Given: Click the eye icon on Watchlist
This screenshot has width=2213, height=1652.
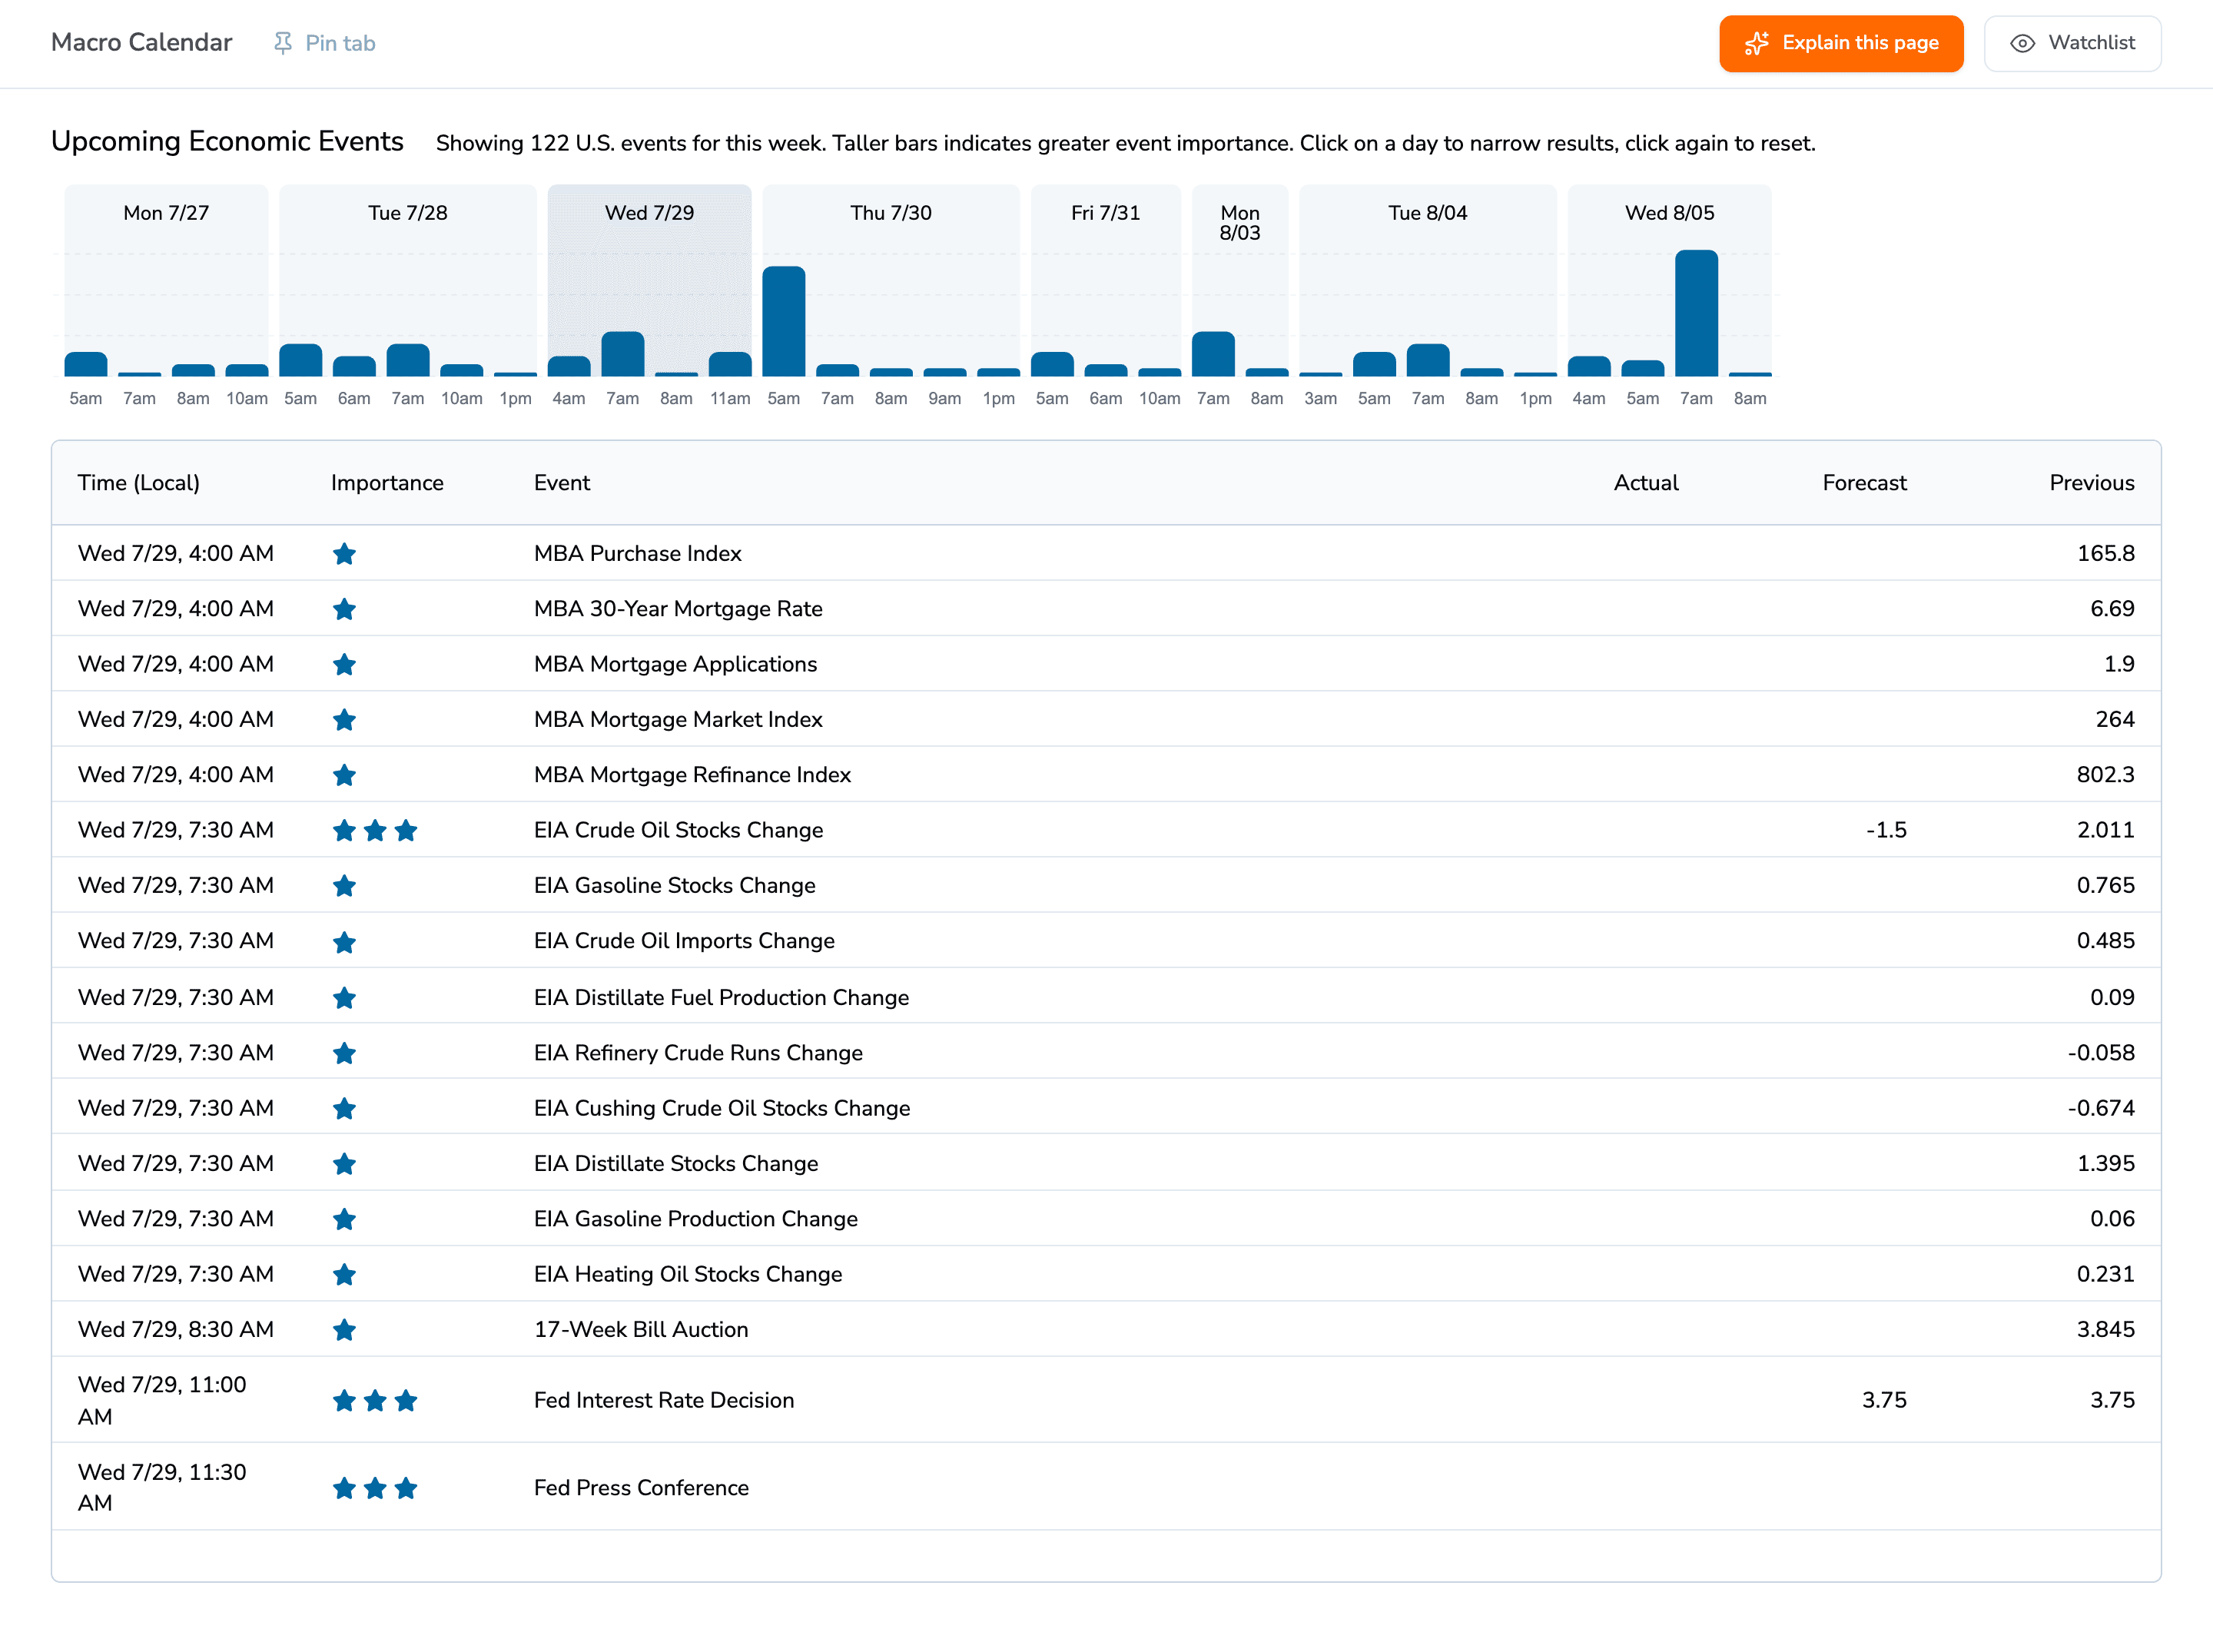Looking at the screenshot, I should [2022, 43].
